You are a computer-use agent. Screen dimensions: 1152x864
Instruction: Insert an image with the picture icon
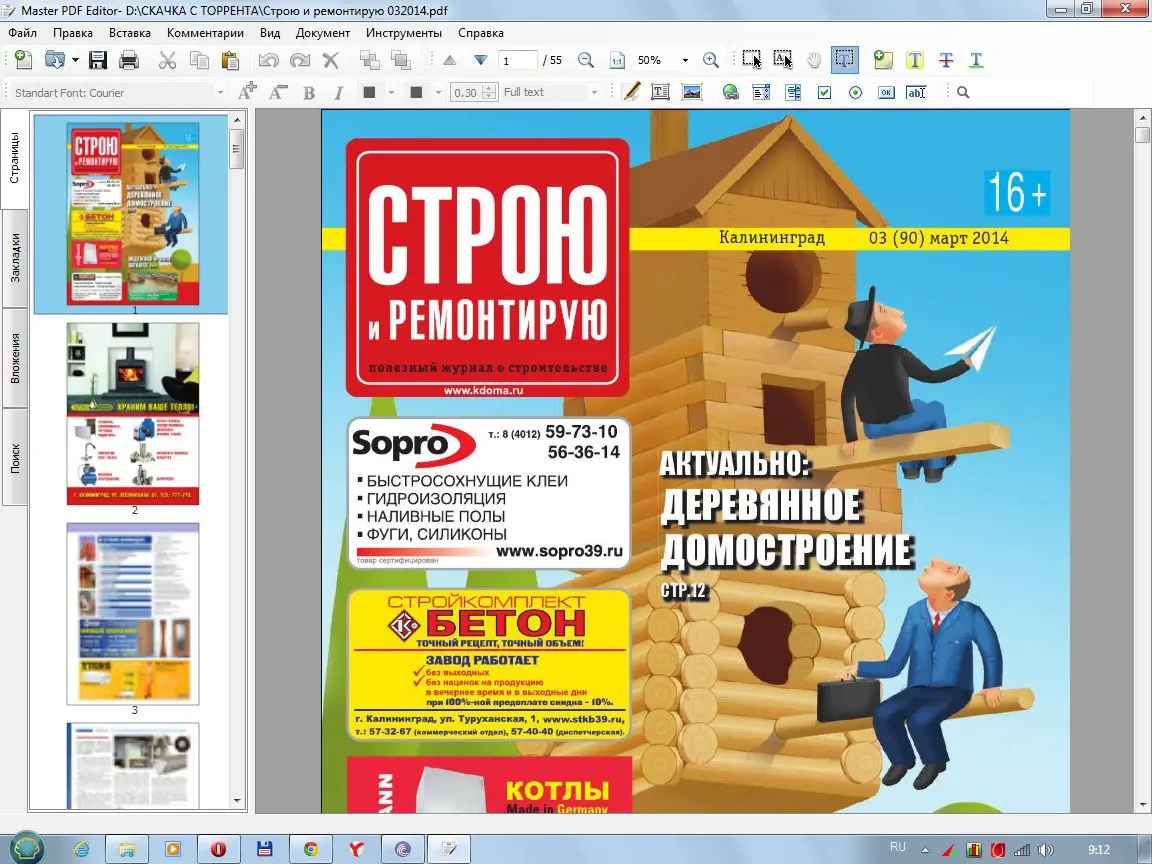click(691, 92)
